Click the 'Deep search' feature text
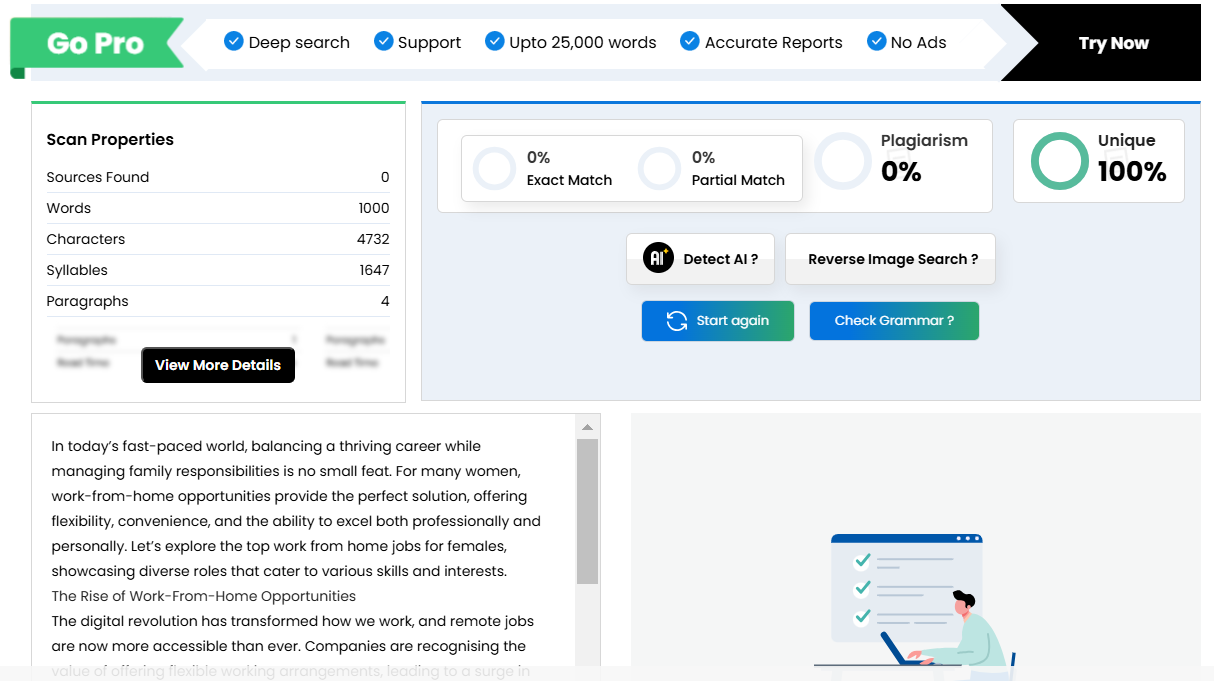This screenshot has width=1214, height=681. (x=299, y=42)
